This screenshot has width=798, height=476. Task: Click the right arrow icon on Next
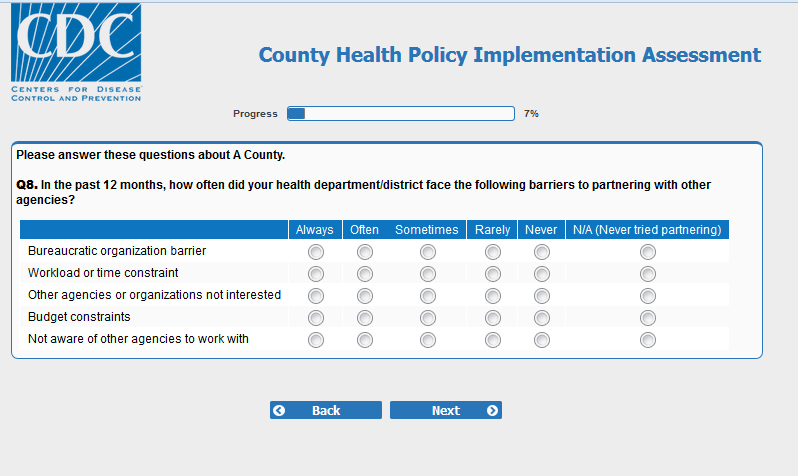[x=492, y=410]
